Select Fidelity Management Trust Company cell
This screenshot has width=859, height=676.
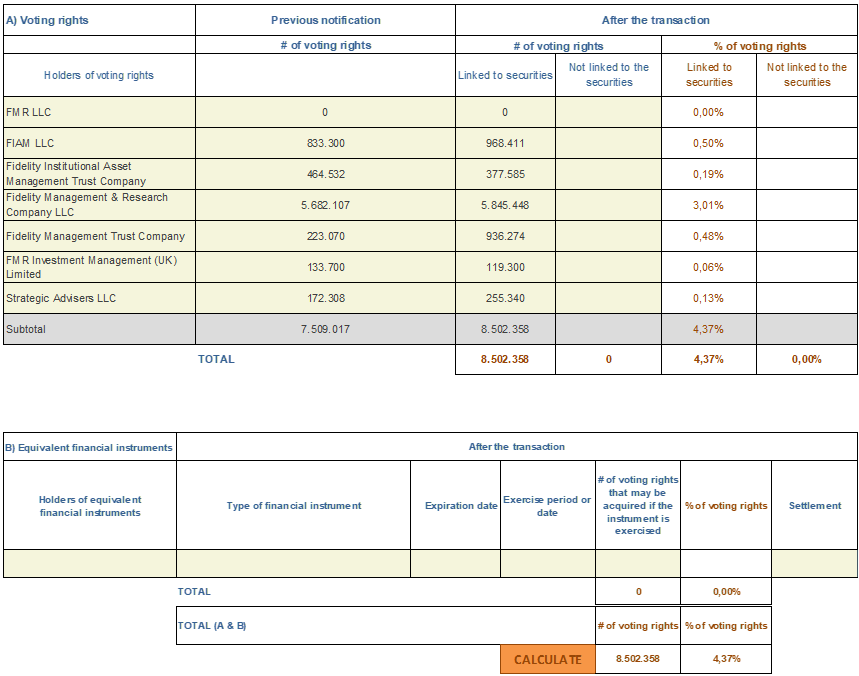[99, 236]
